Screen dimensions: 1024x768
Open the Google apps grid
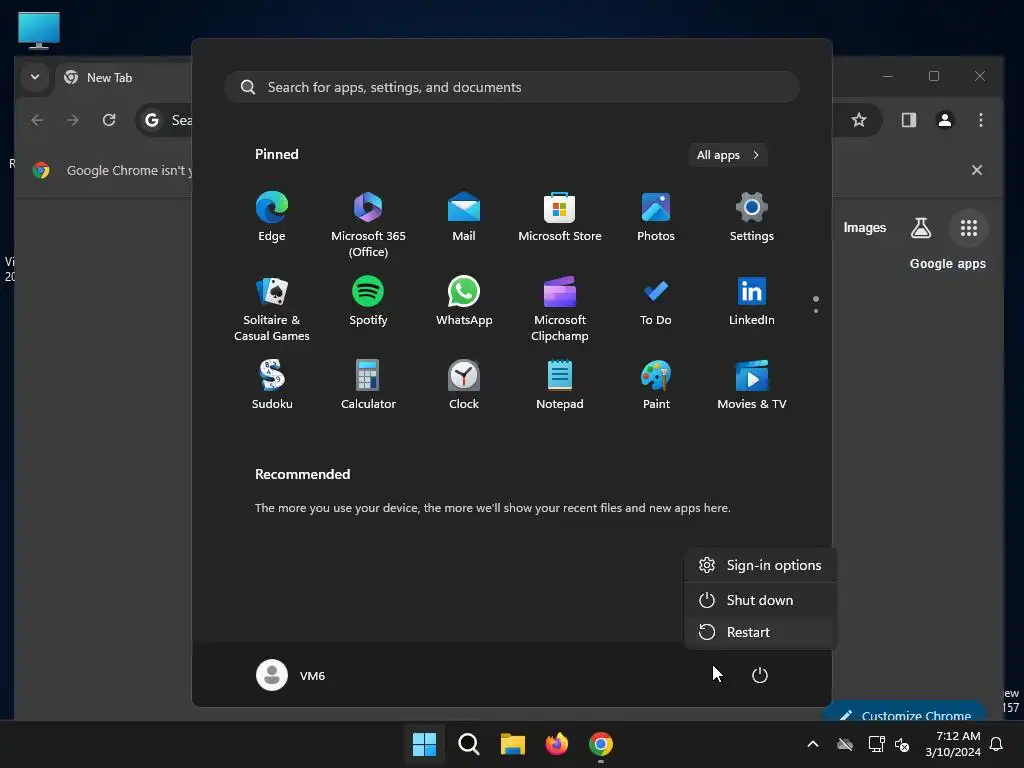969,228
